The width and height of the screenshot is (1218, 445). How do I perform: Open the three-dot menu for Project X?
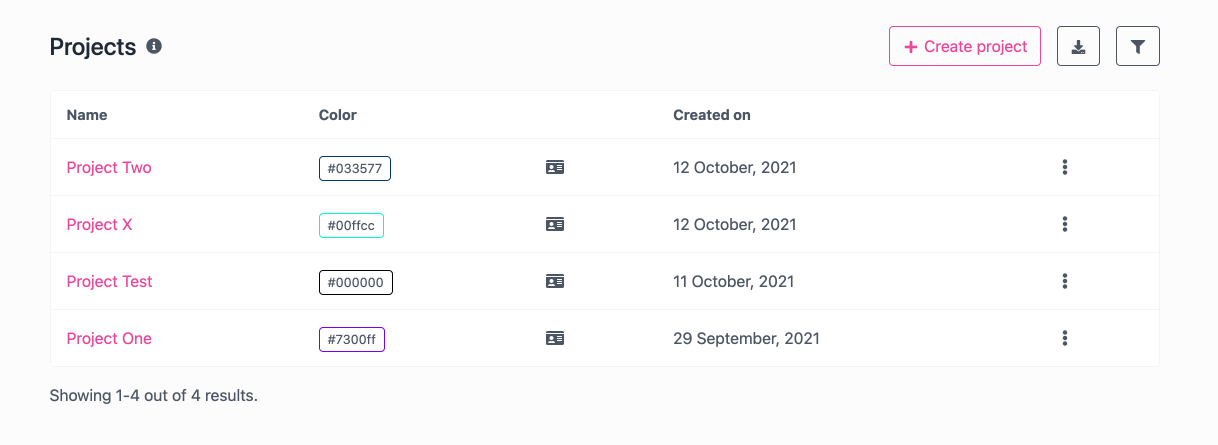point(1065,225)
